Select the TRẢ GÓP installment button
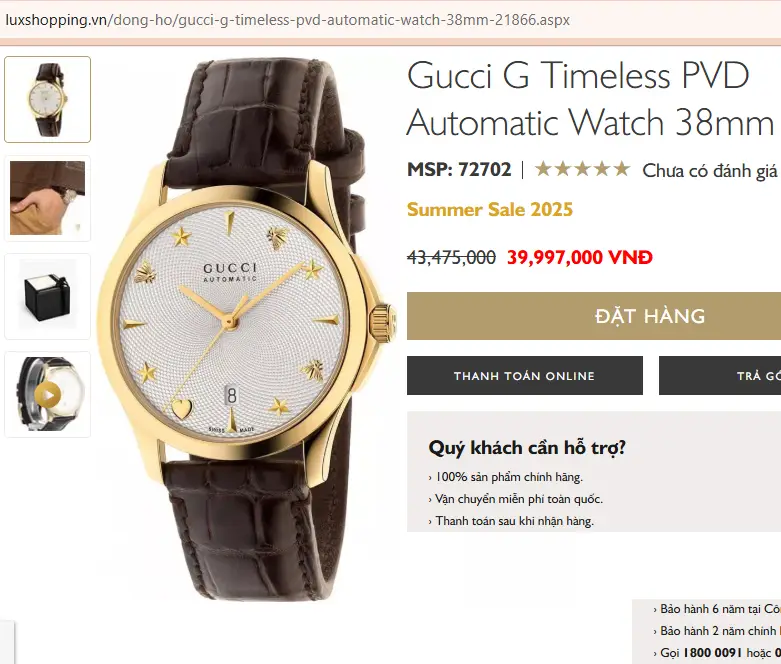Screen dimensions: 781x664 point(720,376)
